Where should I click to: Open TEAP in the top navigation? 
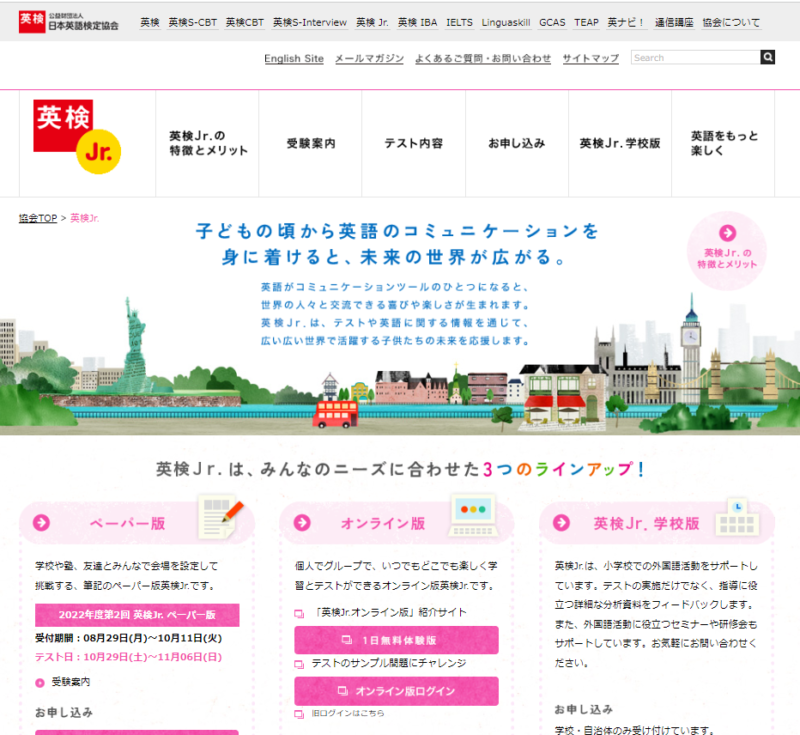586,22
